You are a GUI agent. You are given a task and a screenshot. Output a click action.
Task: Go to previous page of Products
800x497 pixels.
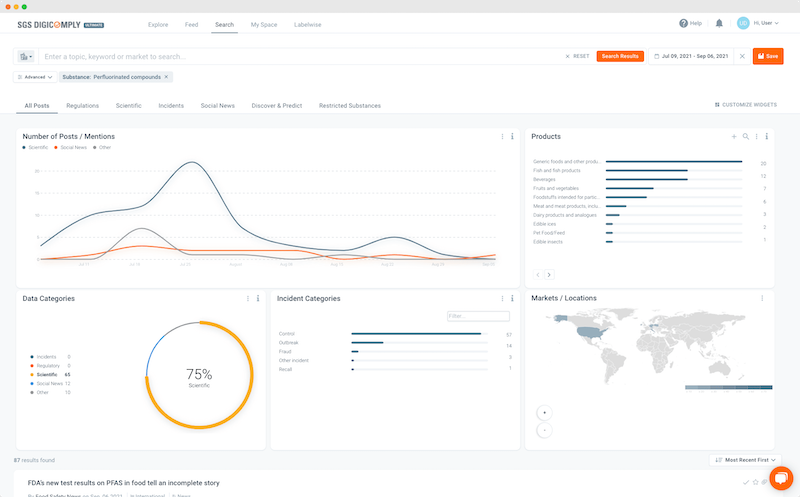(x=538, y=275)
